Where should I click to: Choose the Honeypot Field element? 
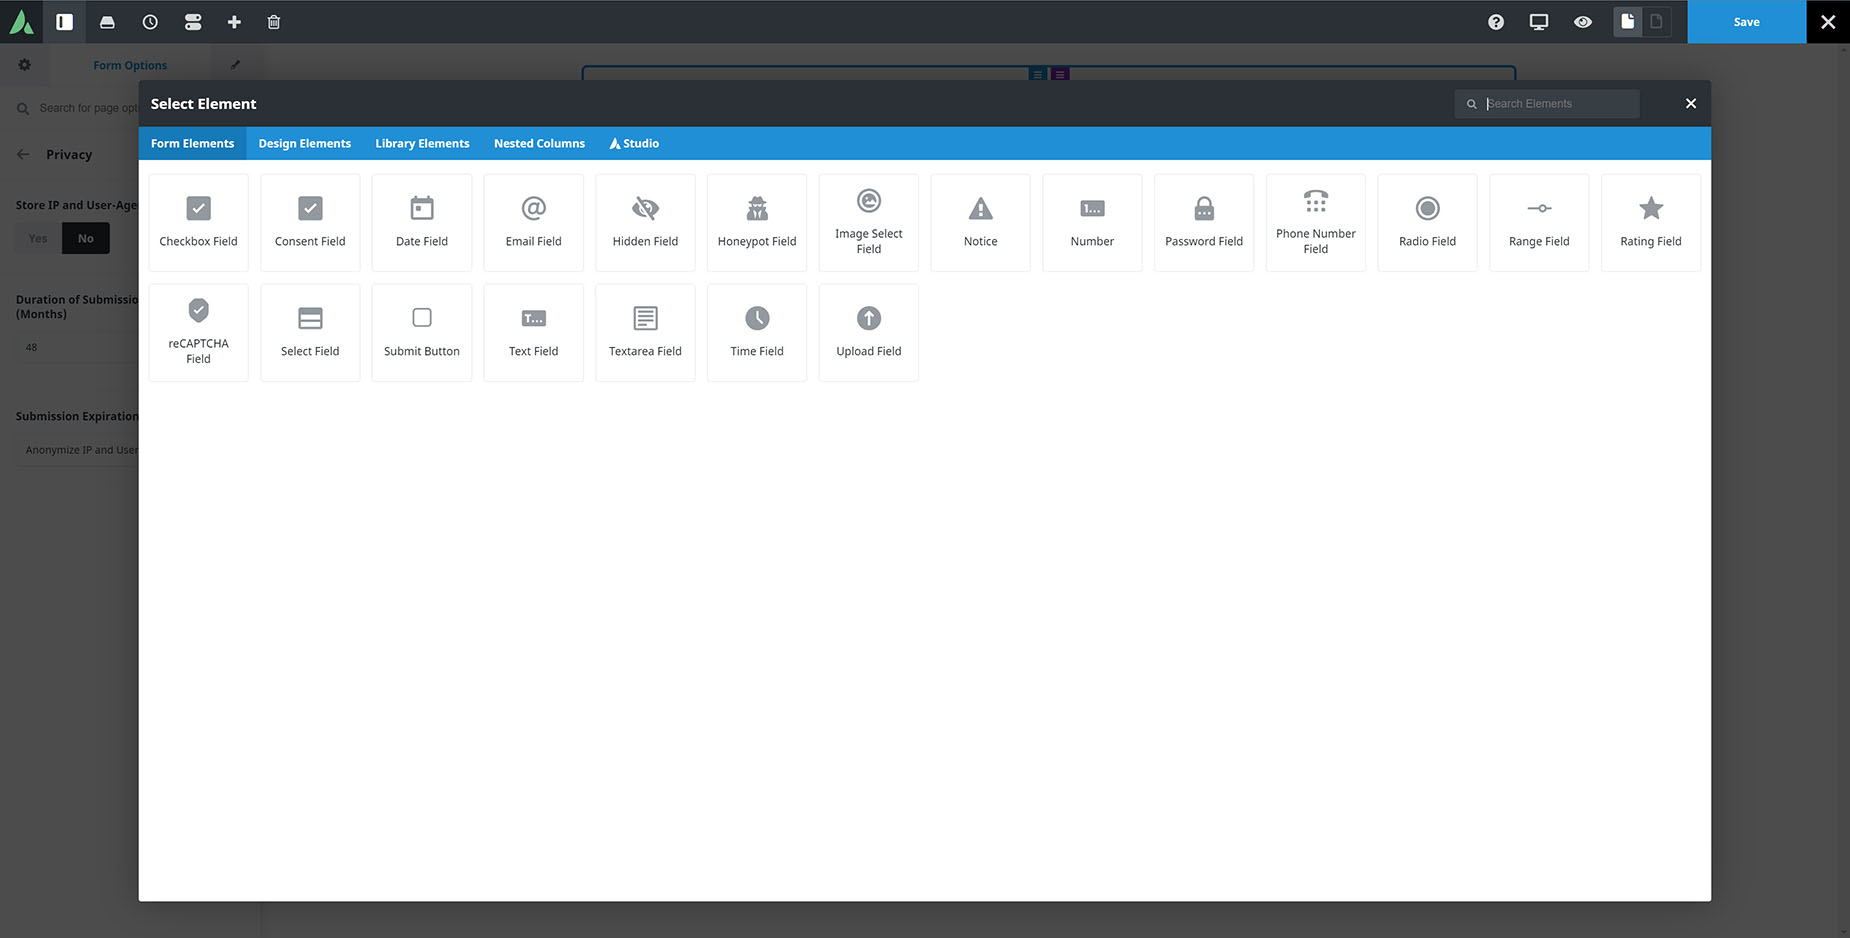(x=757, y=222)
